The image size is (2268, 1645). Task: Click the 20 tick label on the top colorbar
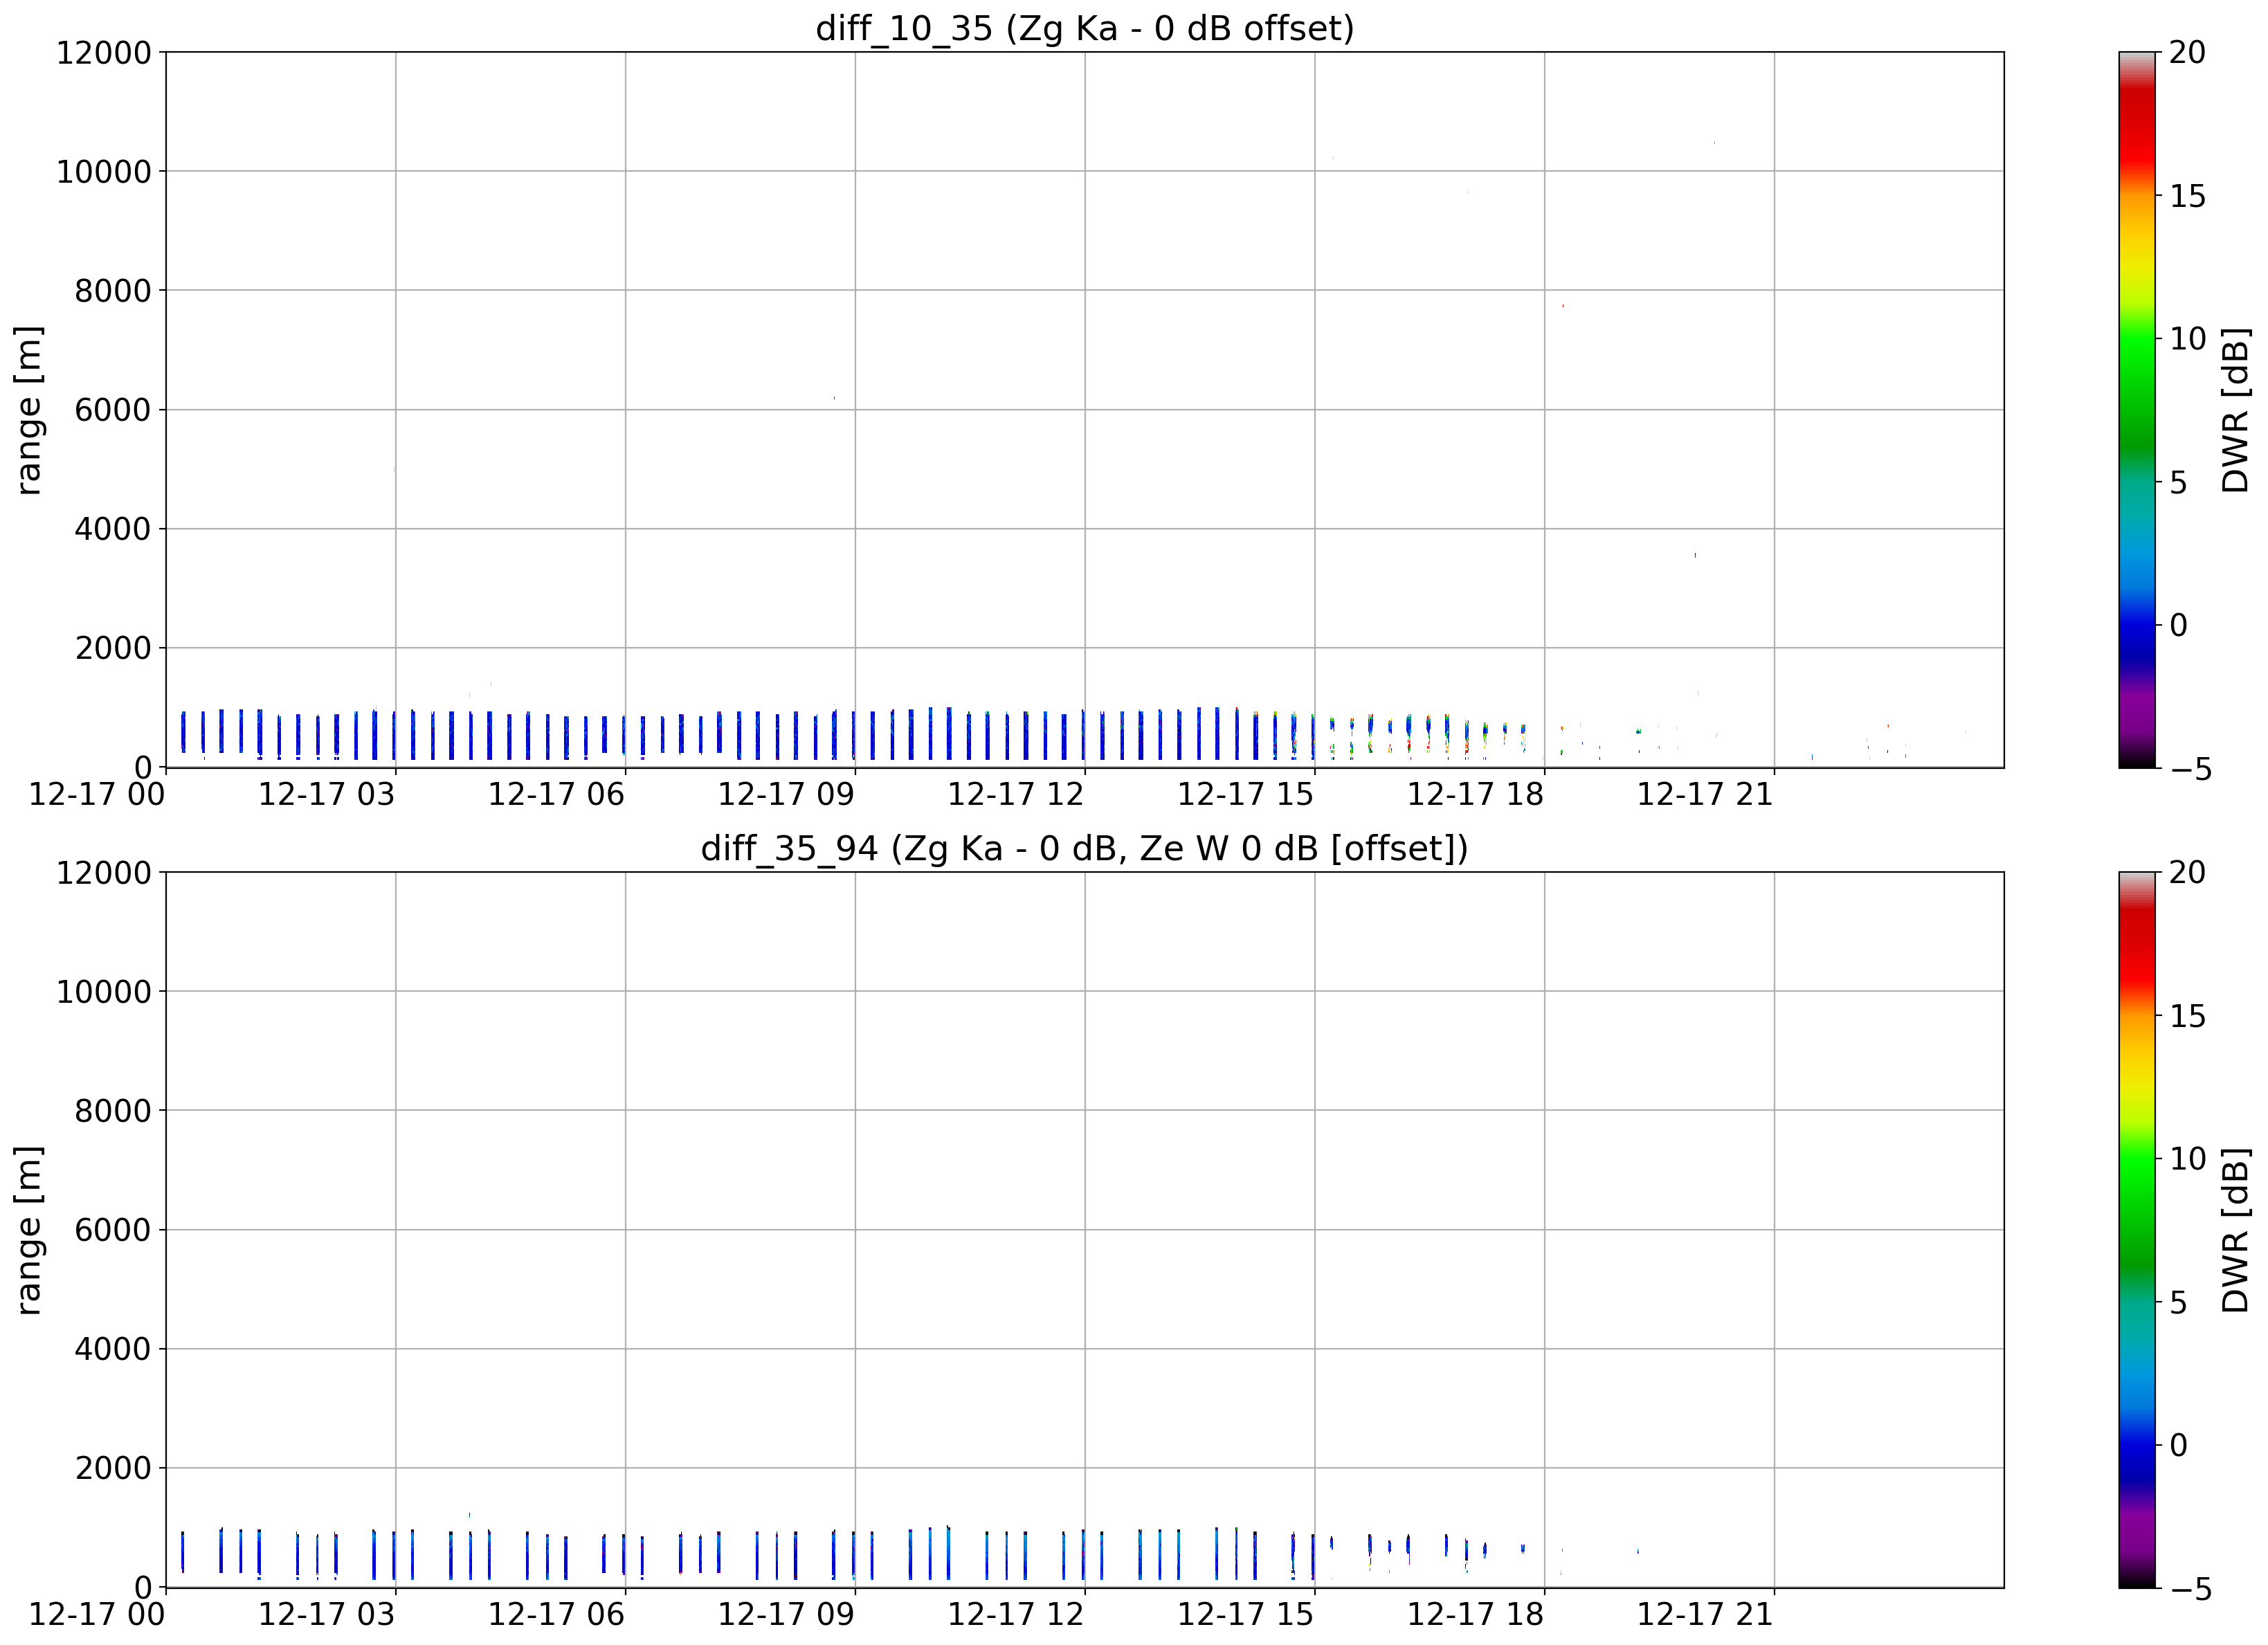[x=2188, y=52]
